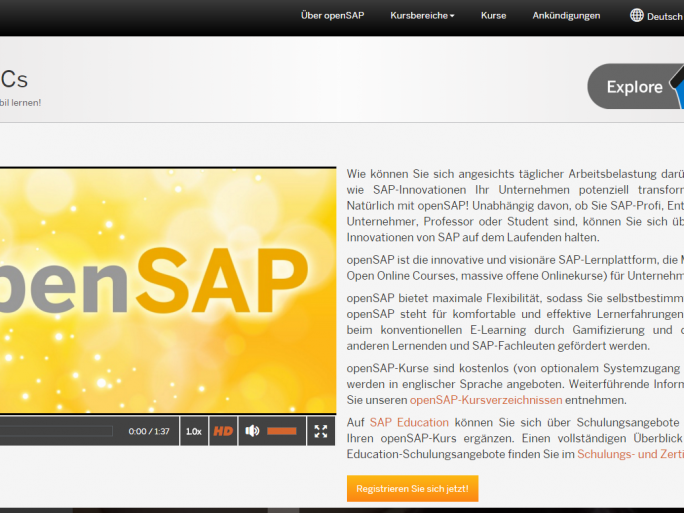Click Registrieren Sie sich jetzt! button

412,489
